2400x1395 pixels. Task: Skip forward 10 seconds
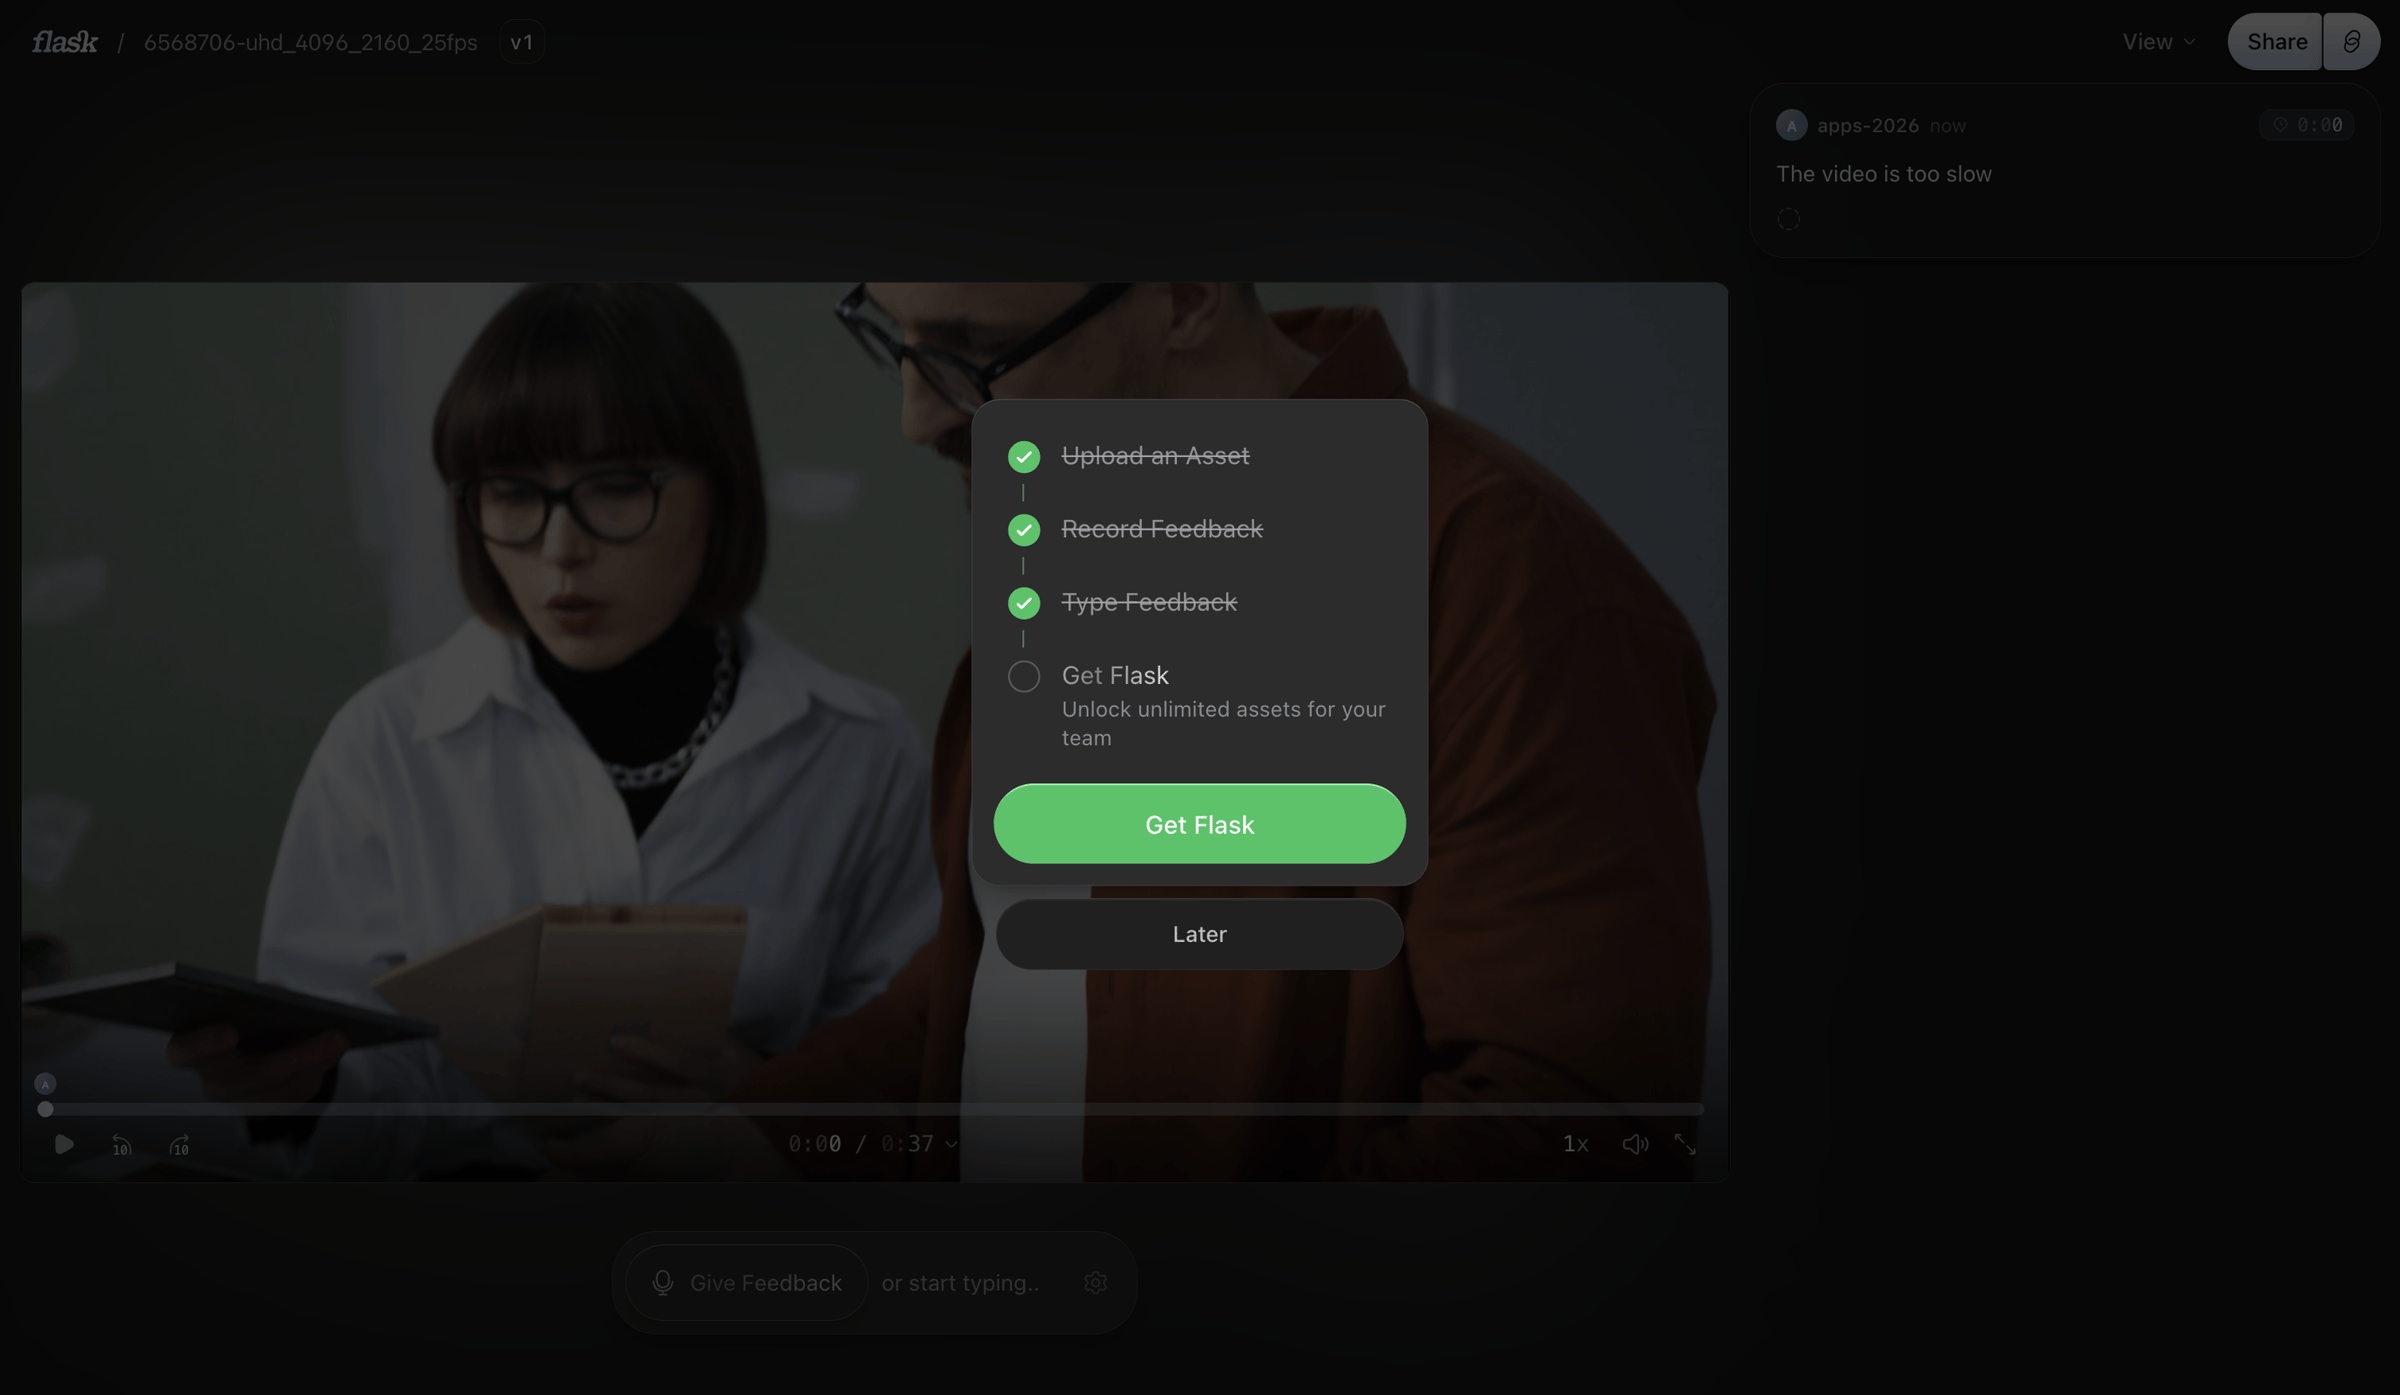pos(179,1145)
